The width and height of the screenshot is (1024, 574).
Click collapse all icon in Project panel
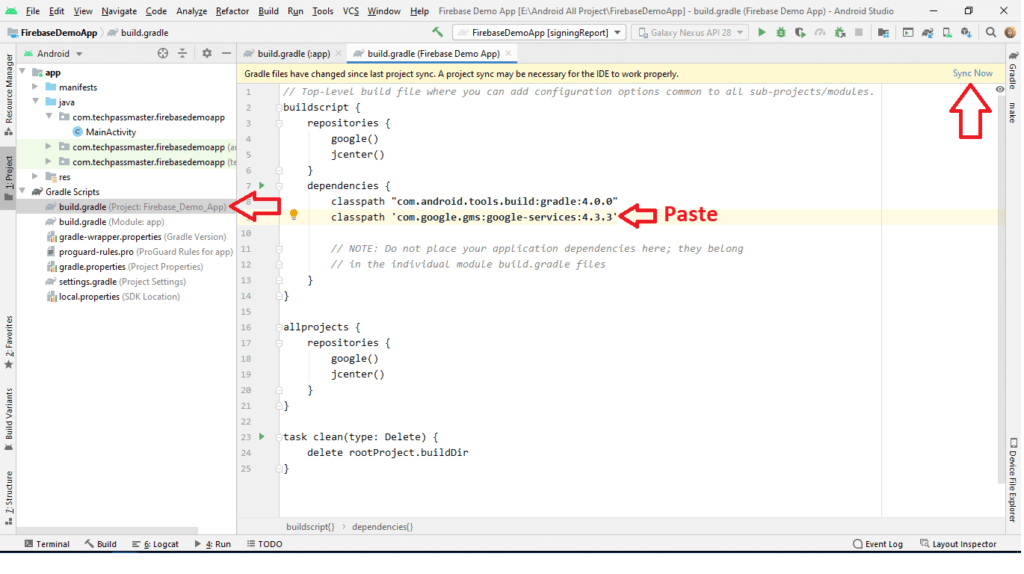point(182,53)
